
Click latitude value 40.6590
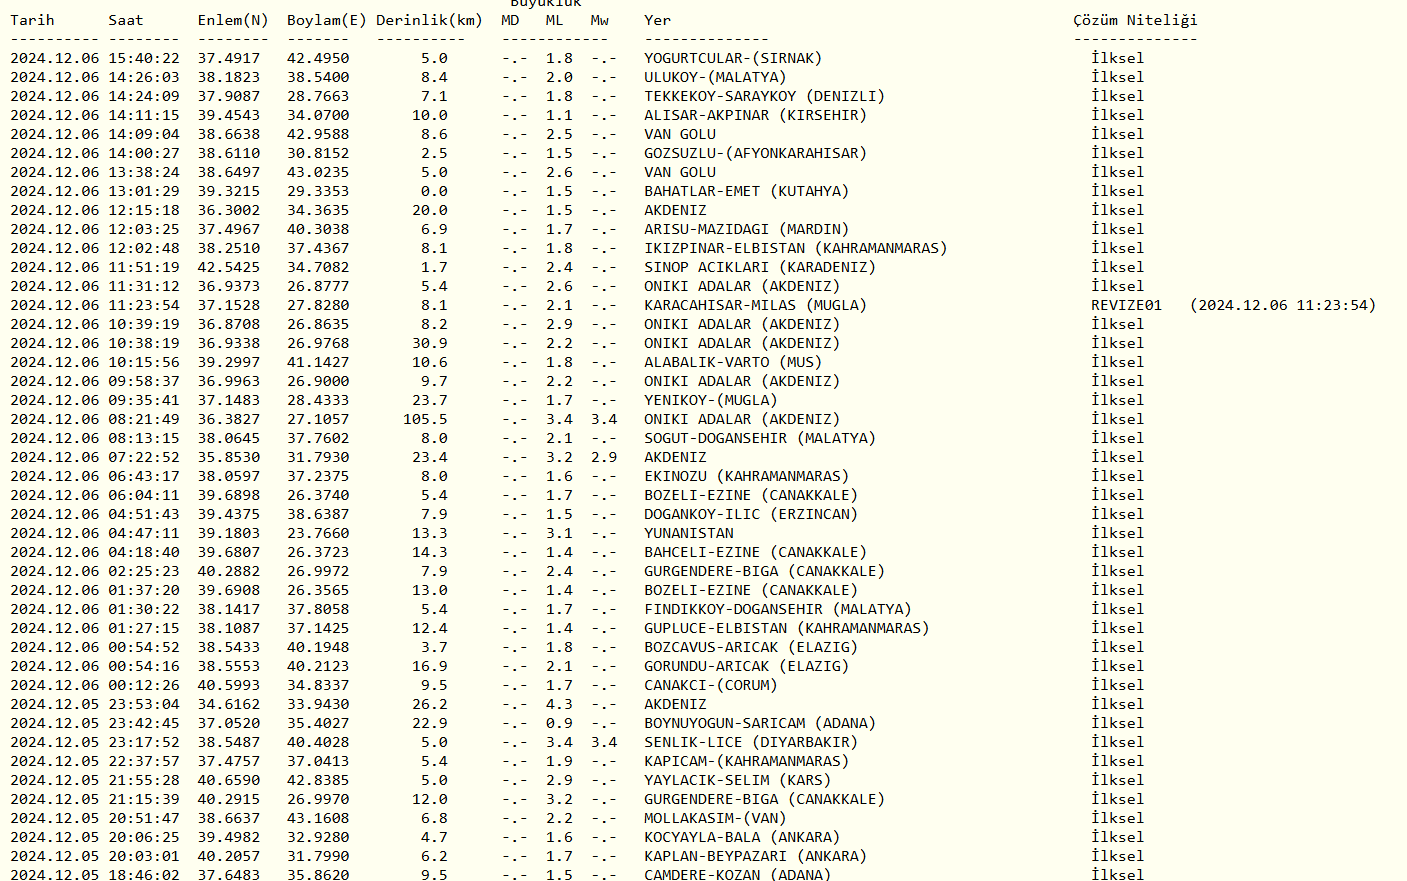pyautogui.click(x=228, y=780)
